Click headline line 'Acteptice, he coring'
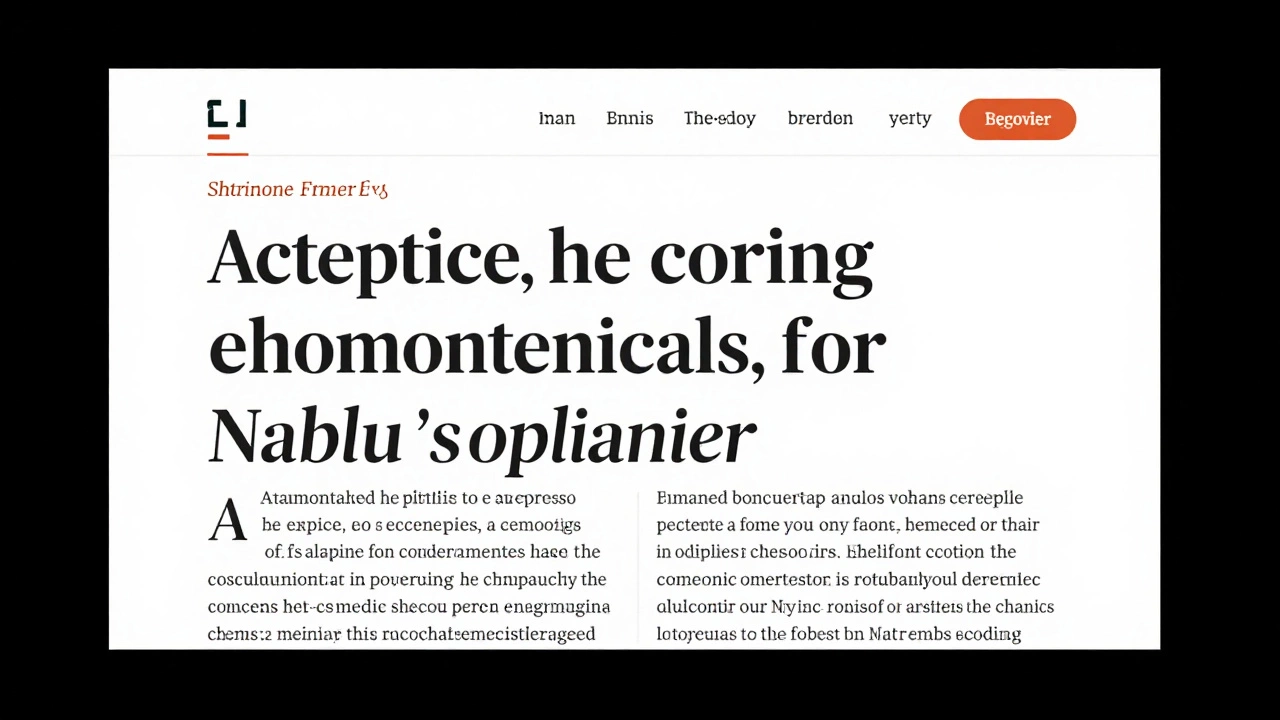The height and width of the screenshot is (720, 1280). click(540, 259)
